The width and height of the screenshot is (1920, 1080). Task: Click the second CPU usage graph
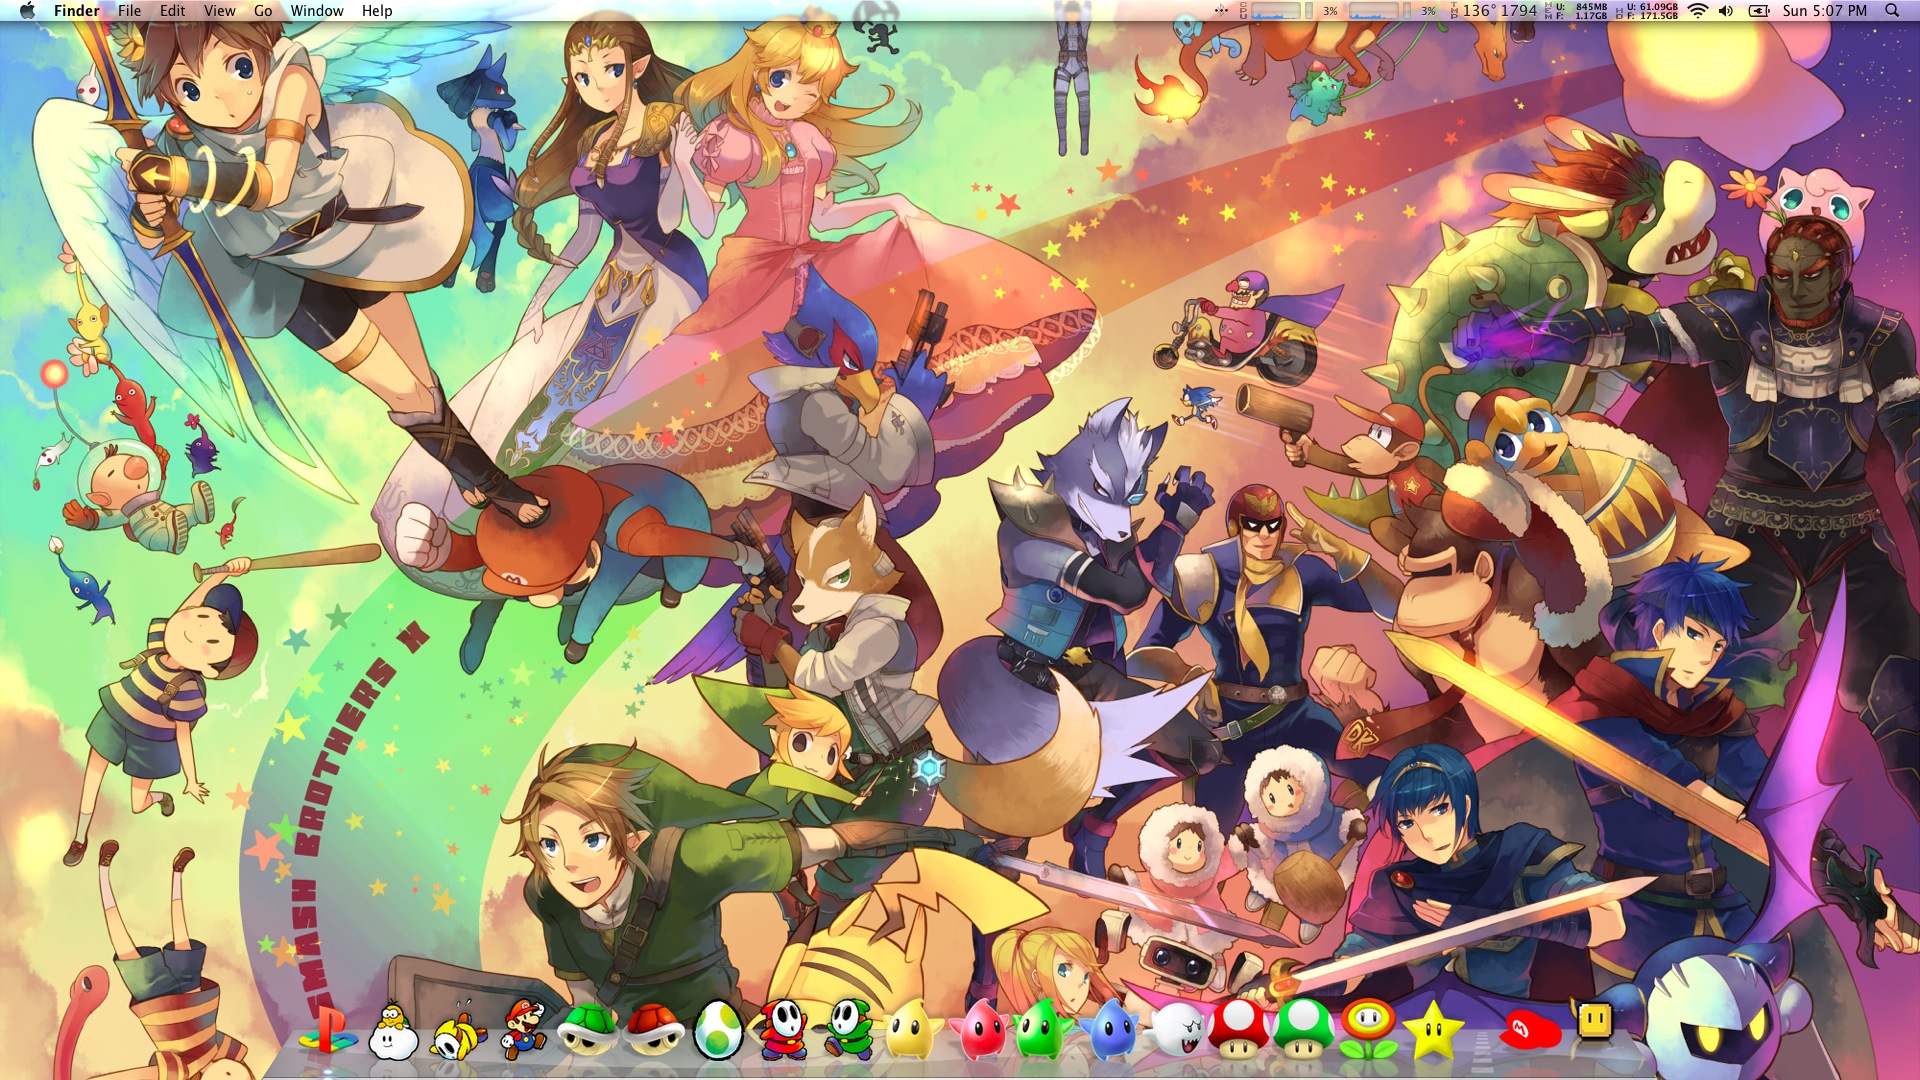pyautogui.click(x=1373, y=11)
